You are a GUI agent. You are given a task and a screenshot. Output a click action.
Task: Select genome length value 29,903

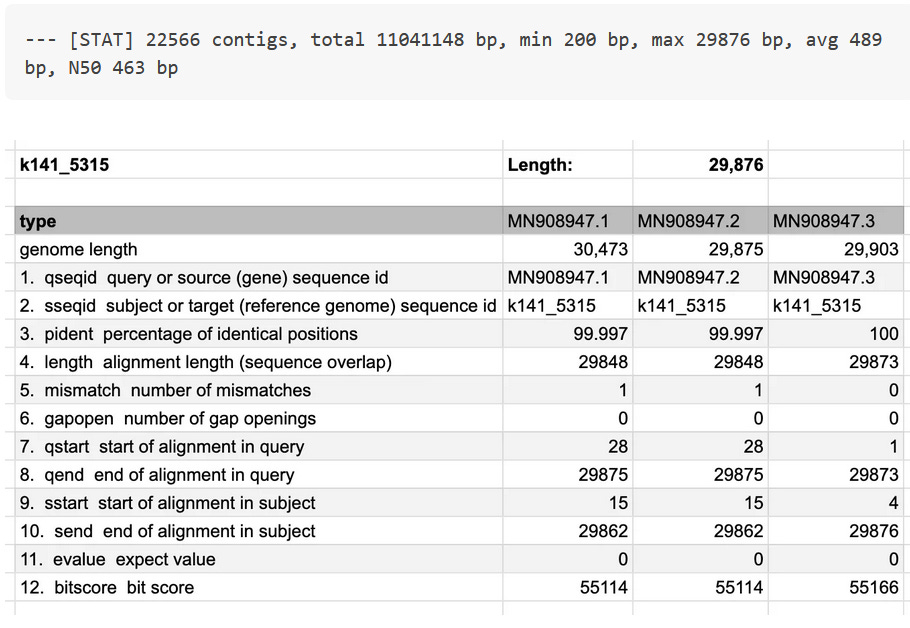836,249
